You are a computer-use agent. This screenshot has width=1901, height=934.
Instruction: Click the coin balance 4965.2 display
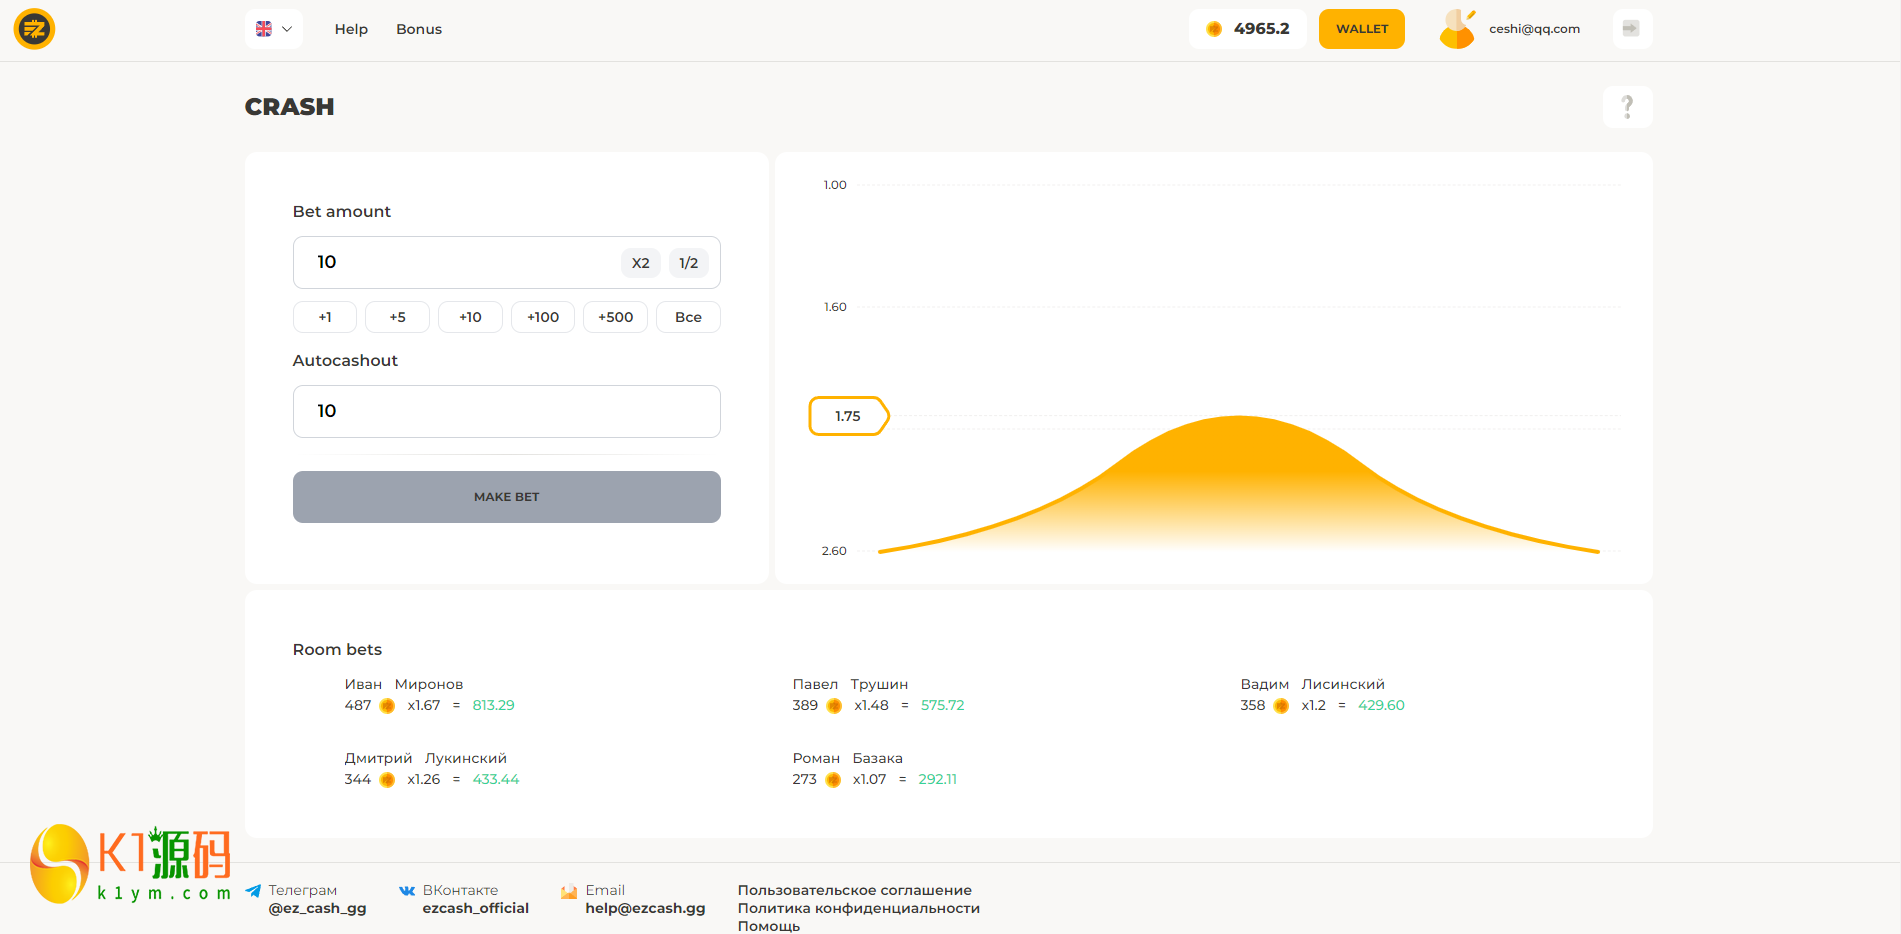pos(1247,29)
